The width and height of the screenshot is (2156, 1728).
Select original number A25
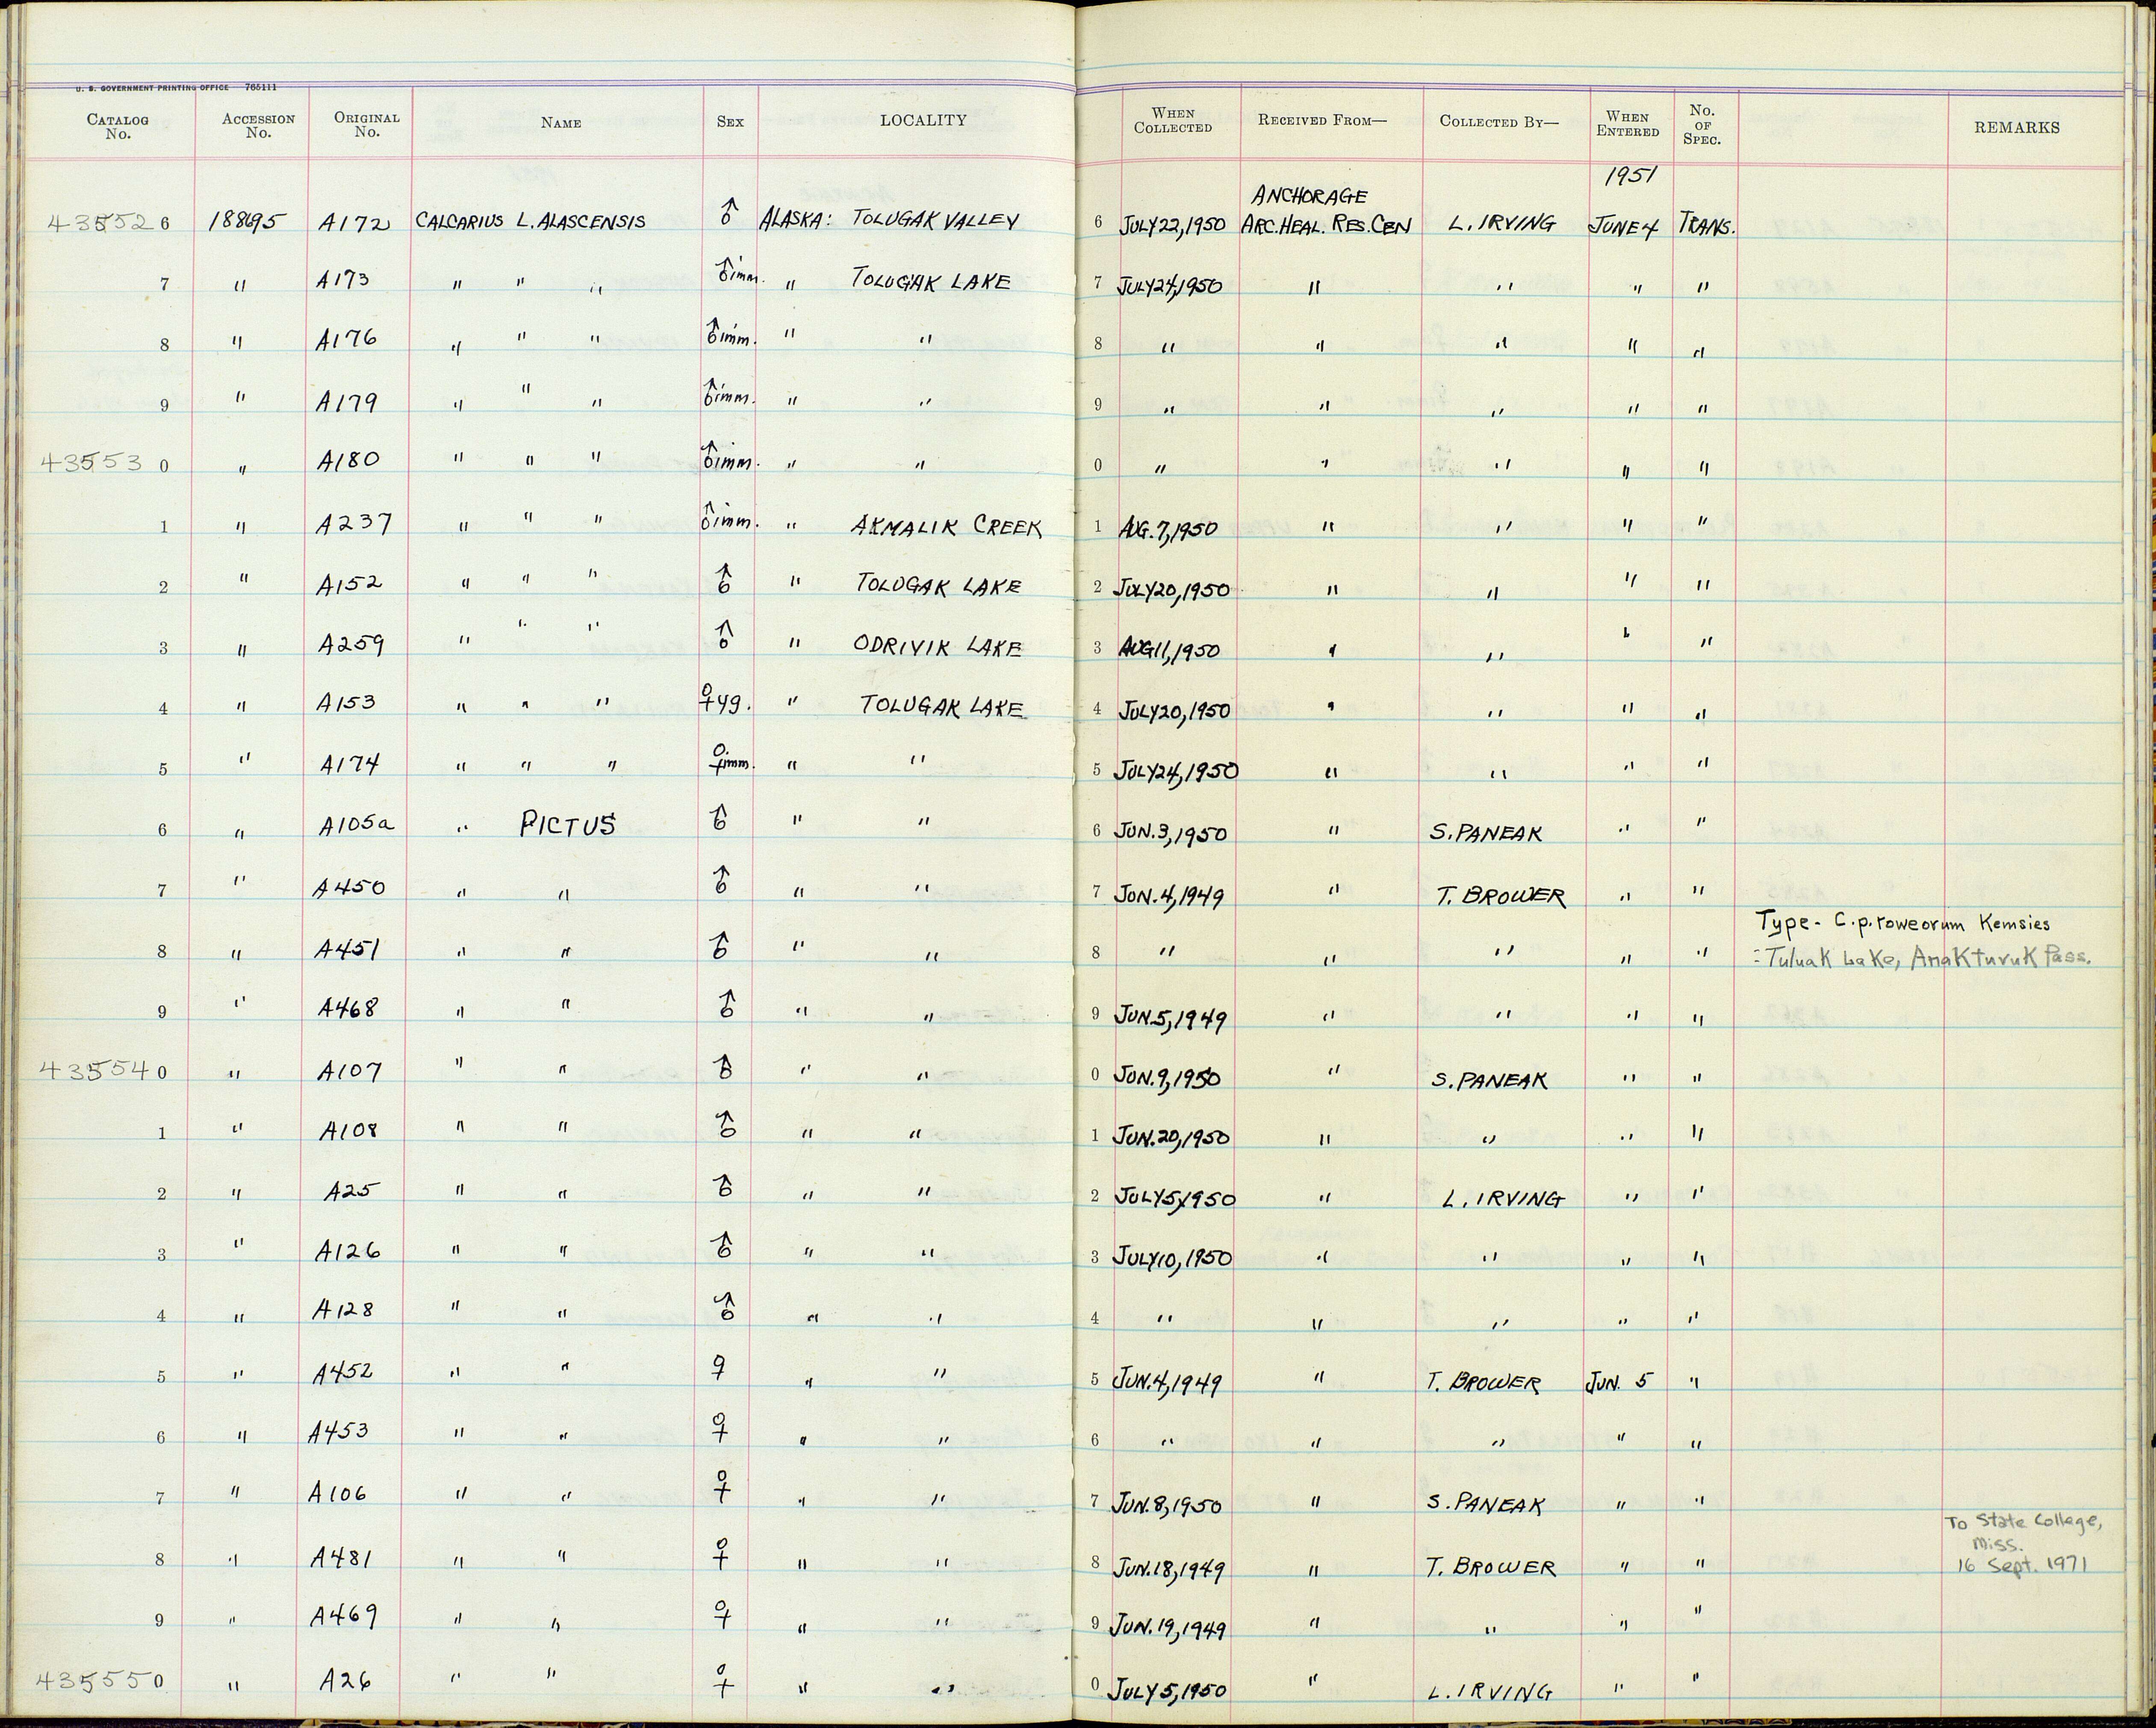352,1190
